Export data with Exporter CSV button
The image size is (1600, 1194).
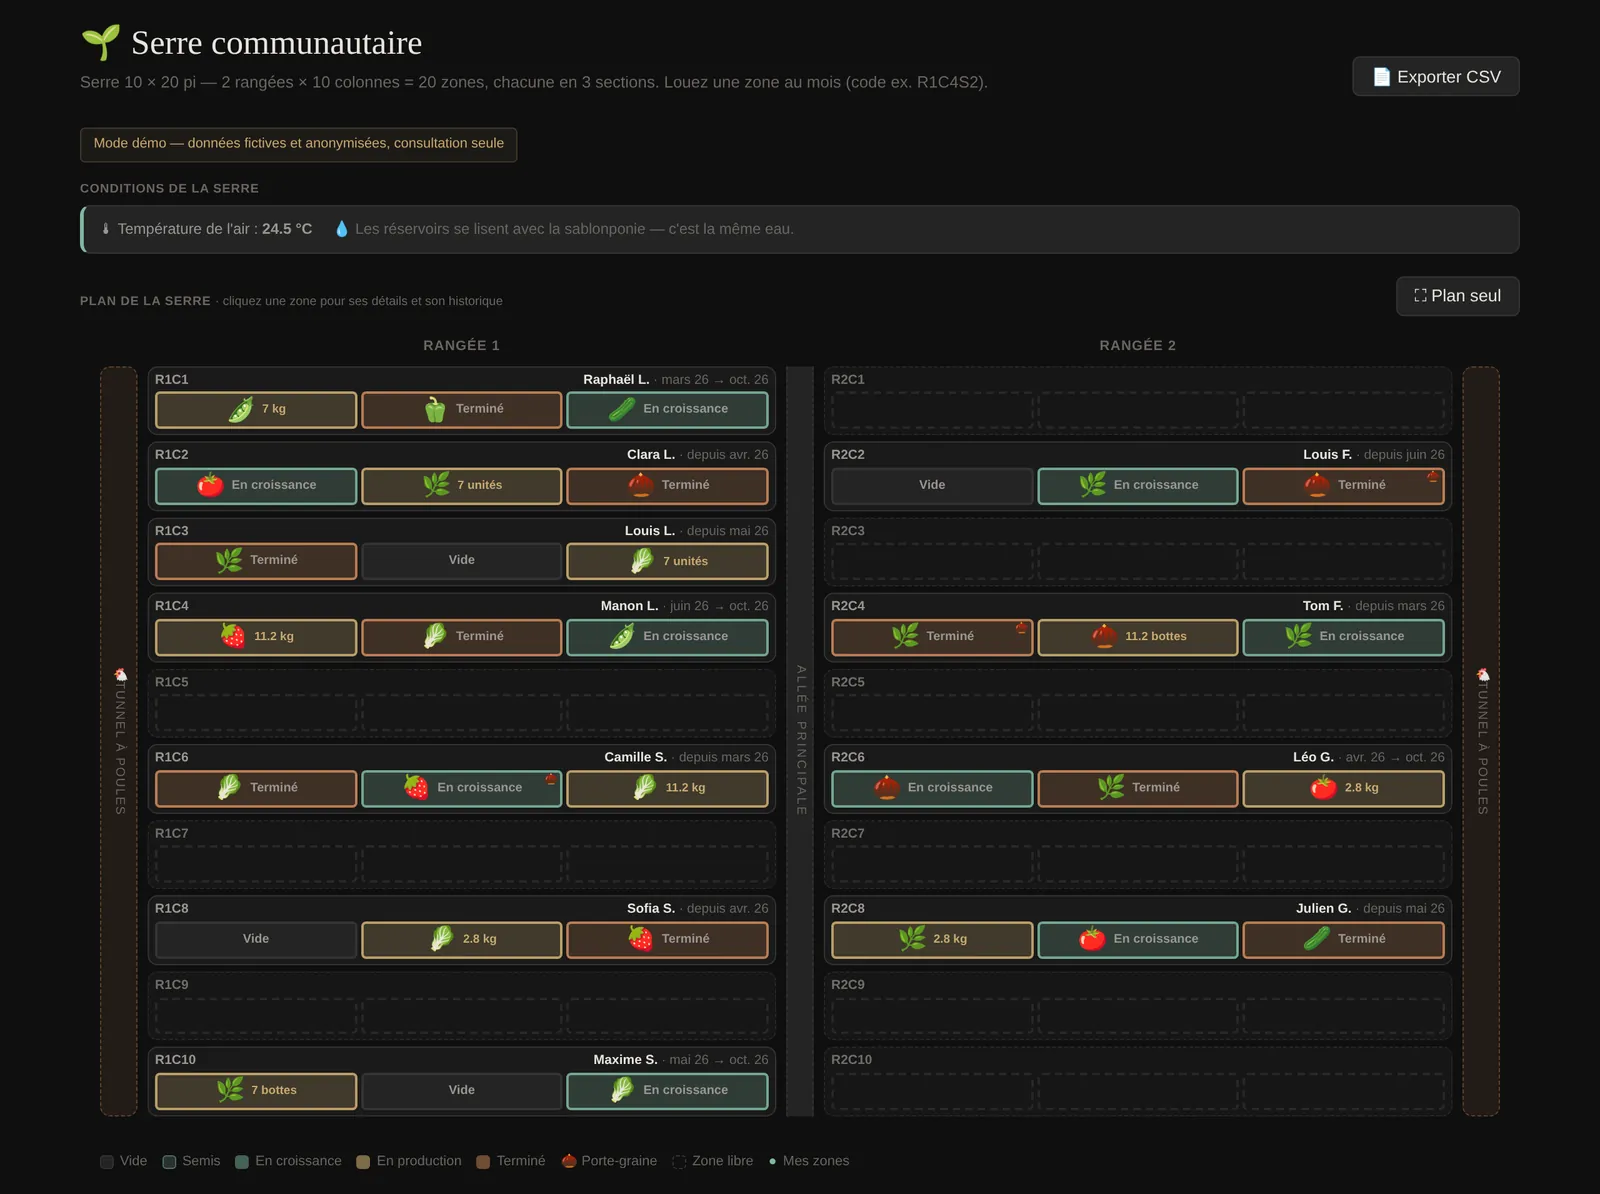pos(1436,77)
